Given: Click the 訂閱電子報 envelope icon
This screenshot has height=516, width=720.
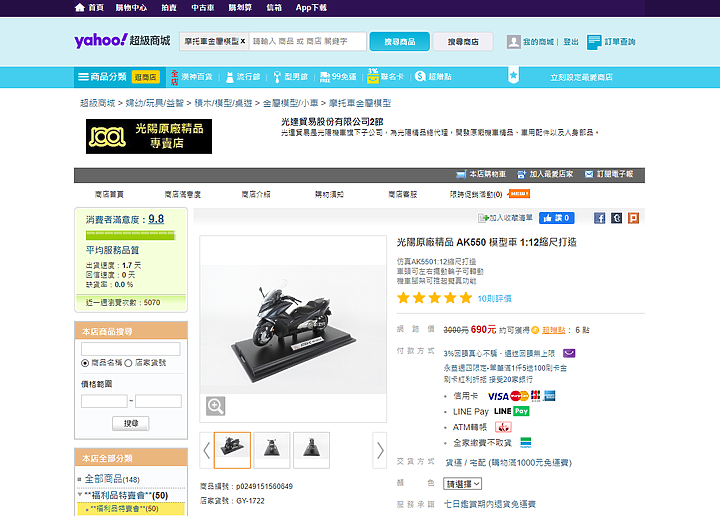Looking at the screenshot, I should click(x=589, y=174).
